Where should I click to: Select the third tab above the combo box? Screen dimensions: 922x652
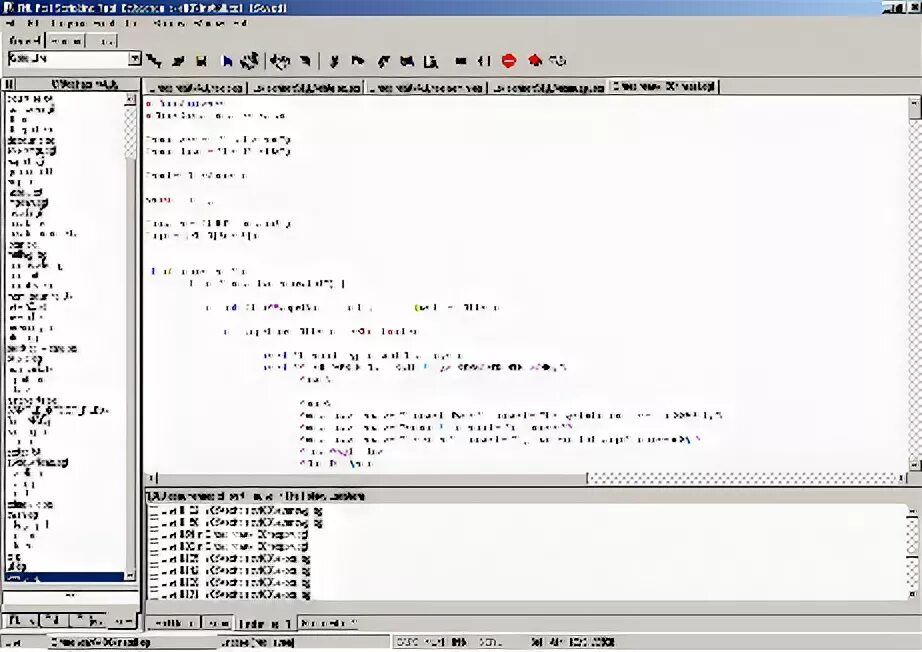pyautogui.click(x=102, y=41)
